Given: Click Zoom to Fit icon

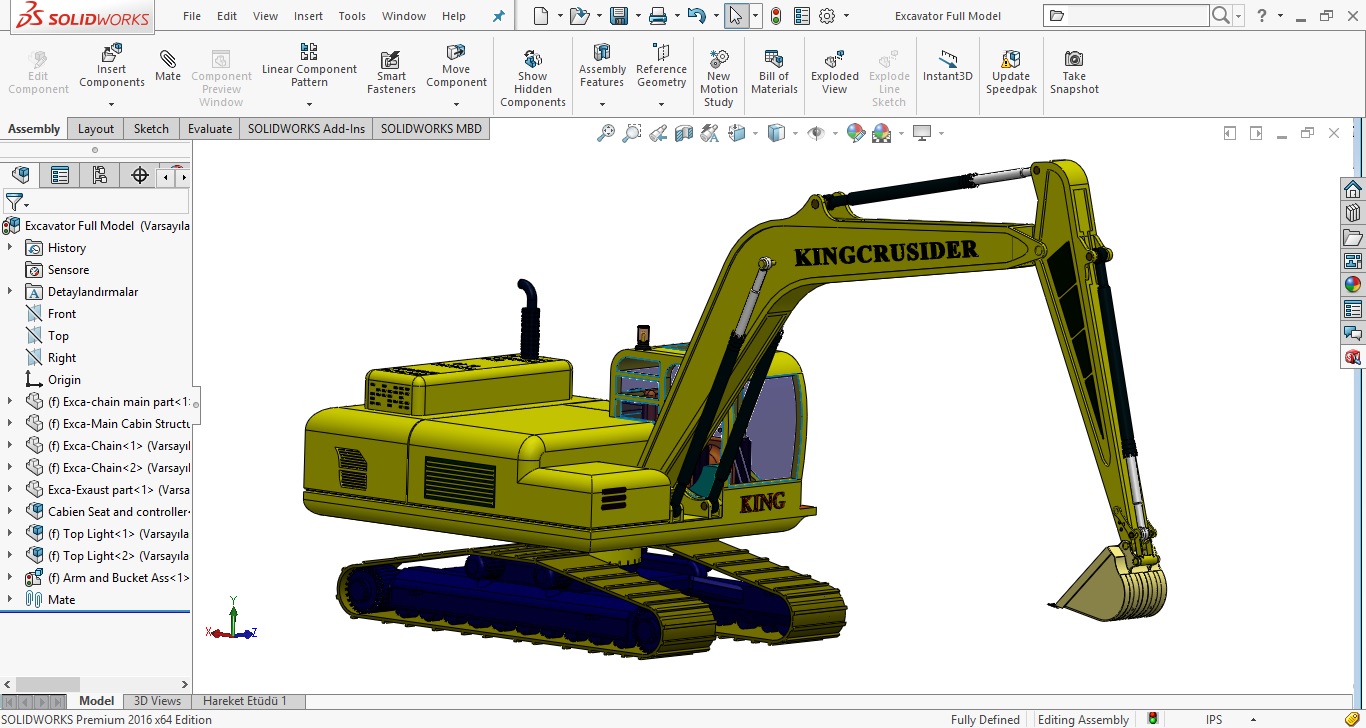Looking at the screenshot, I should [x=605, y=133].
